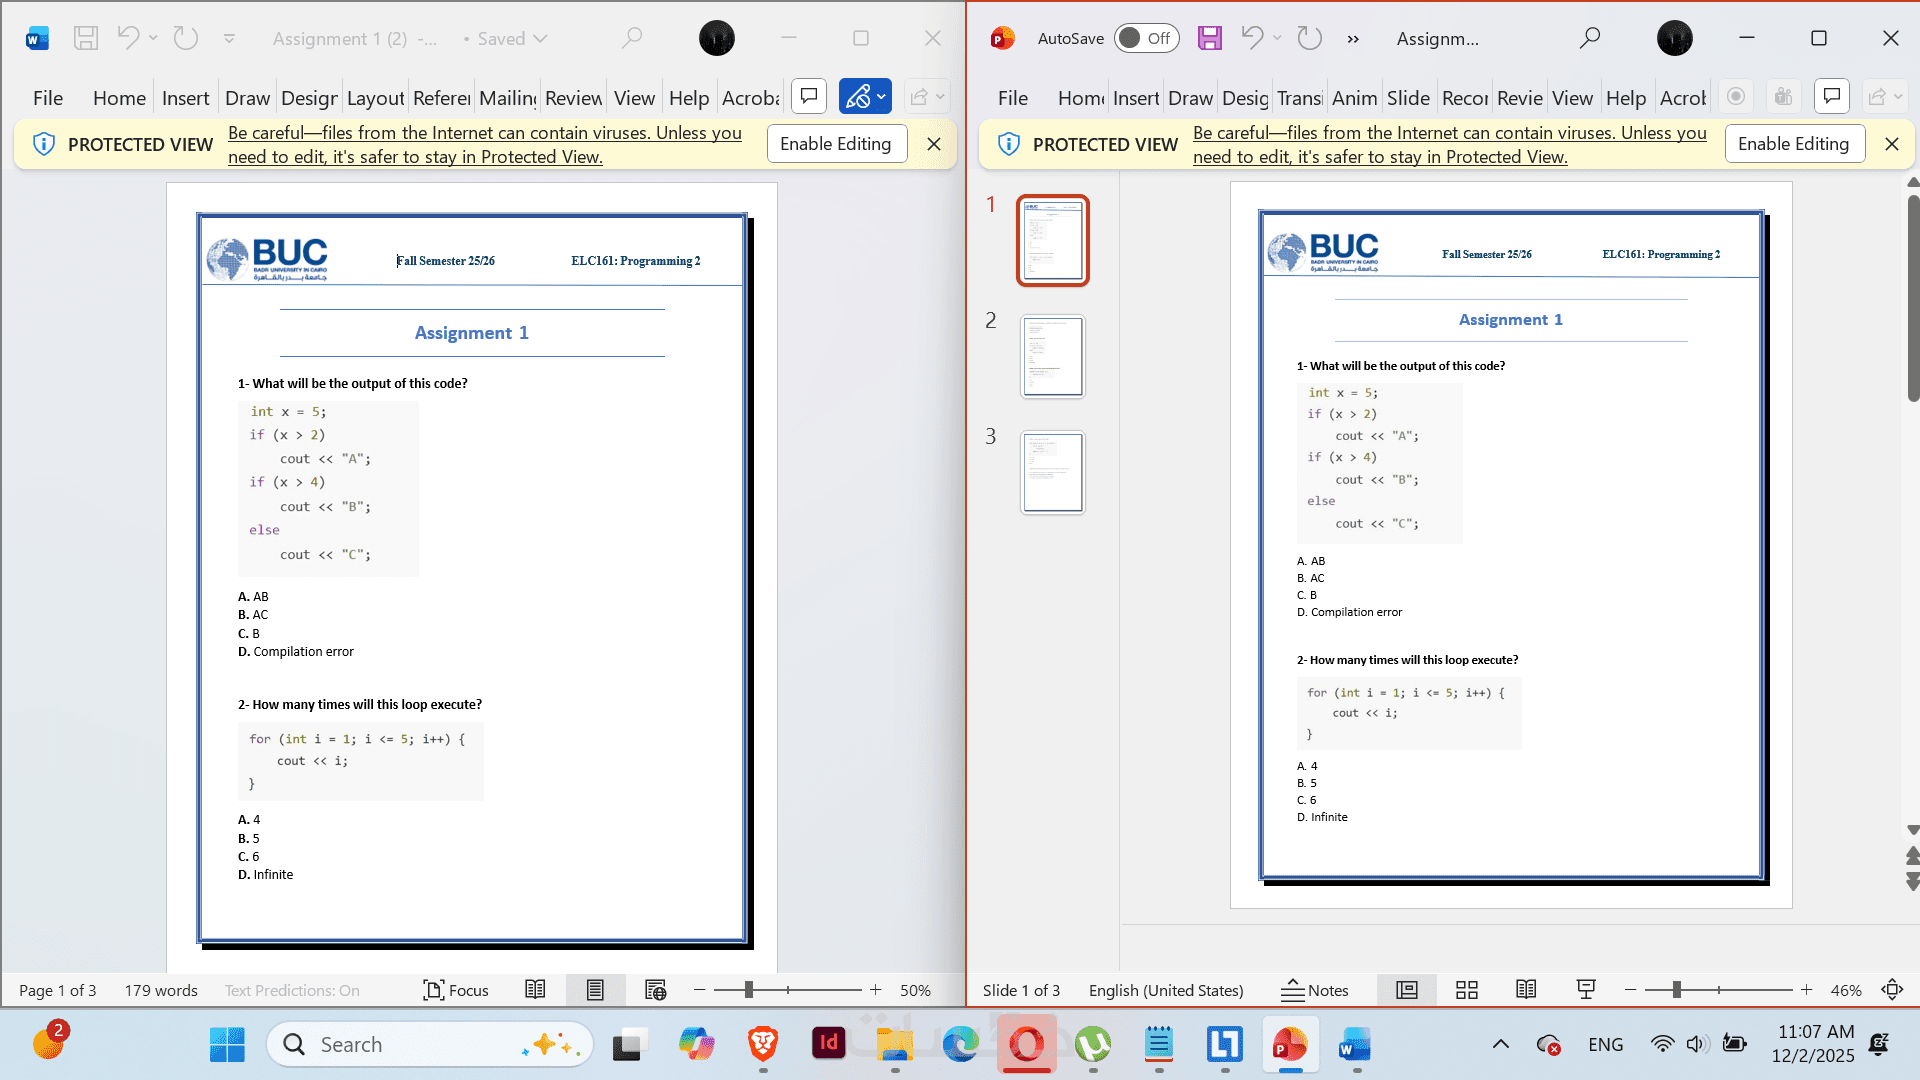Screen dimensions: 1920x1080
Task: Switch to Word Web Layout view icon
Action: coord(655,990)
